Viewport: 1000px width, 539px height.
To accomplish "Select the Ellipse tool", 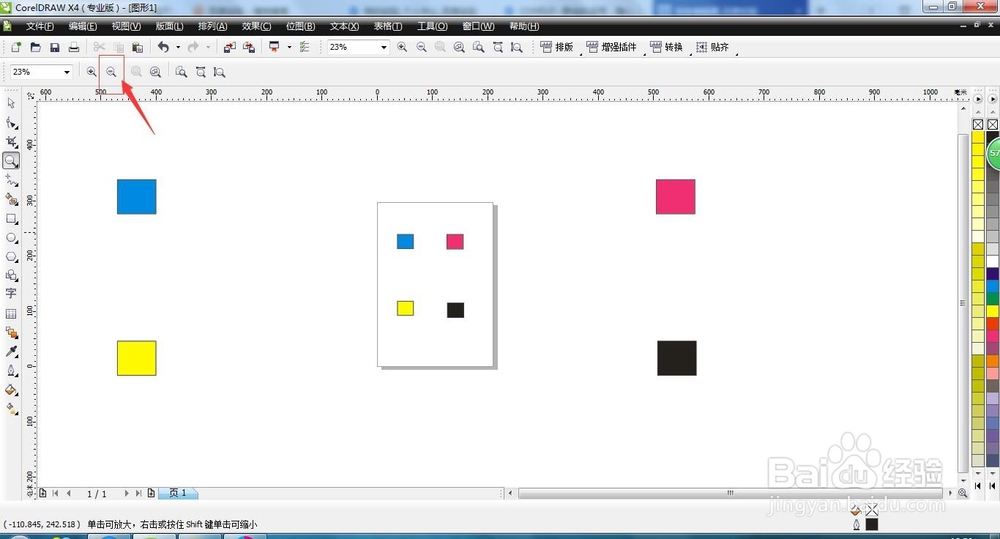I will [x=11, y=238].
